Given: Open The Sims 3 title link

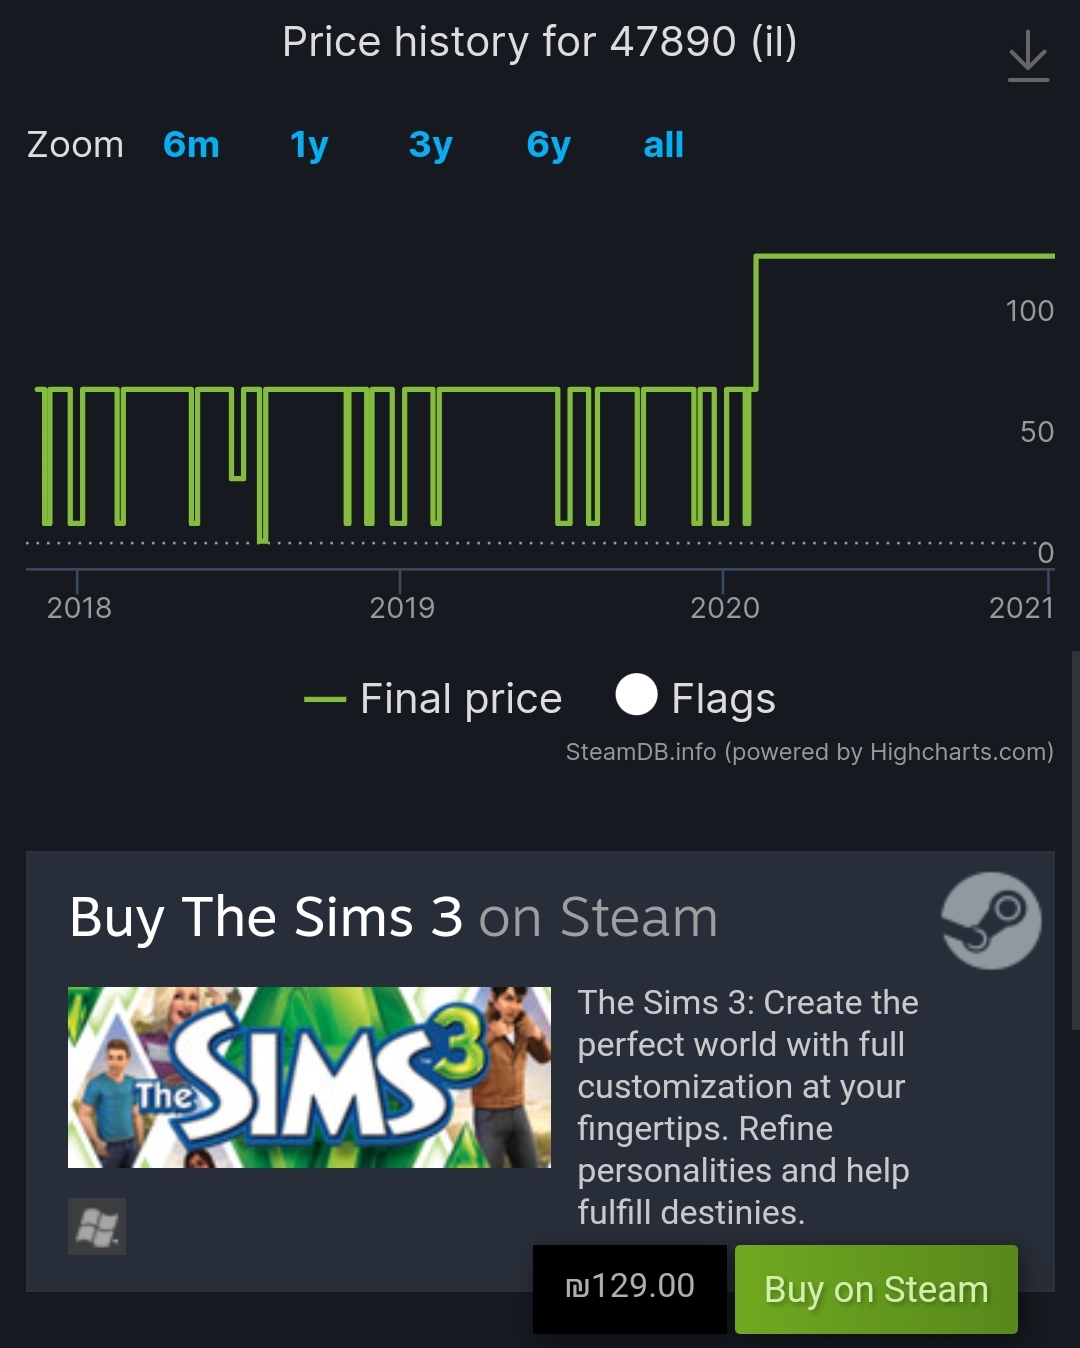Looking at the screenshot, I should click(x=266, y=917).
